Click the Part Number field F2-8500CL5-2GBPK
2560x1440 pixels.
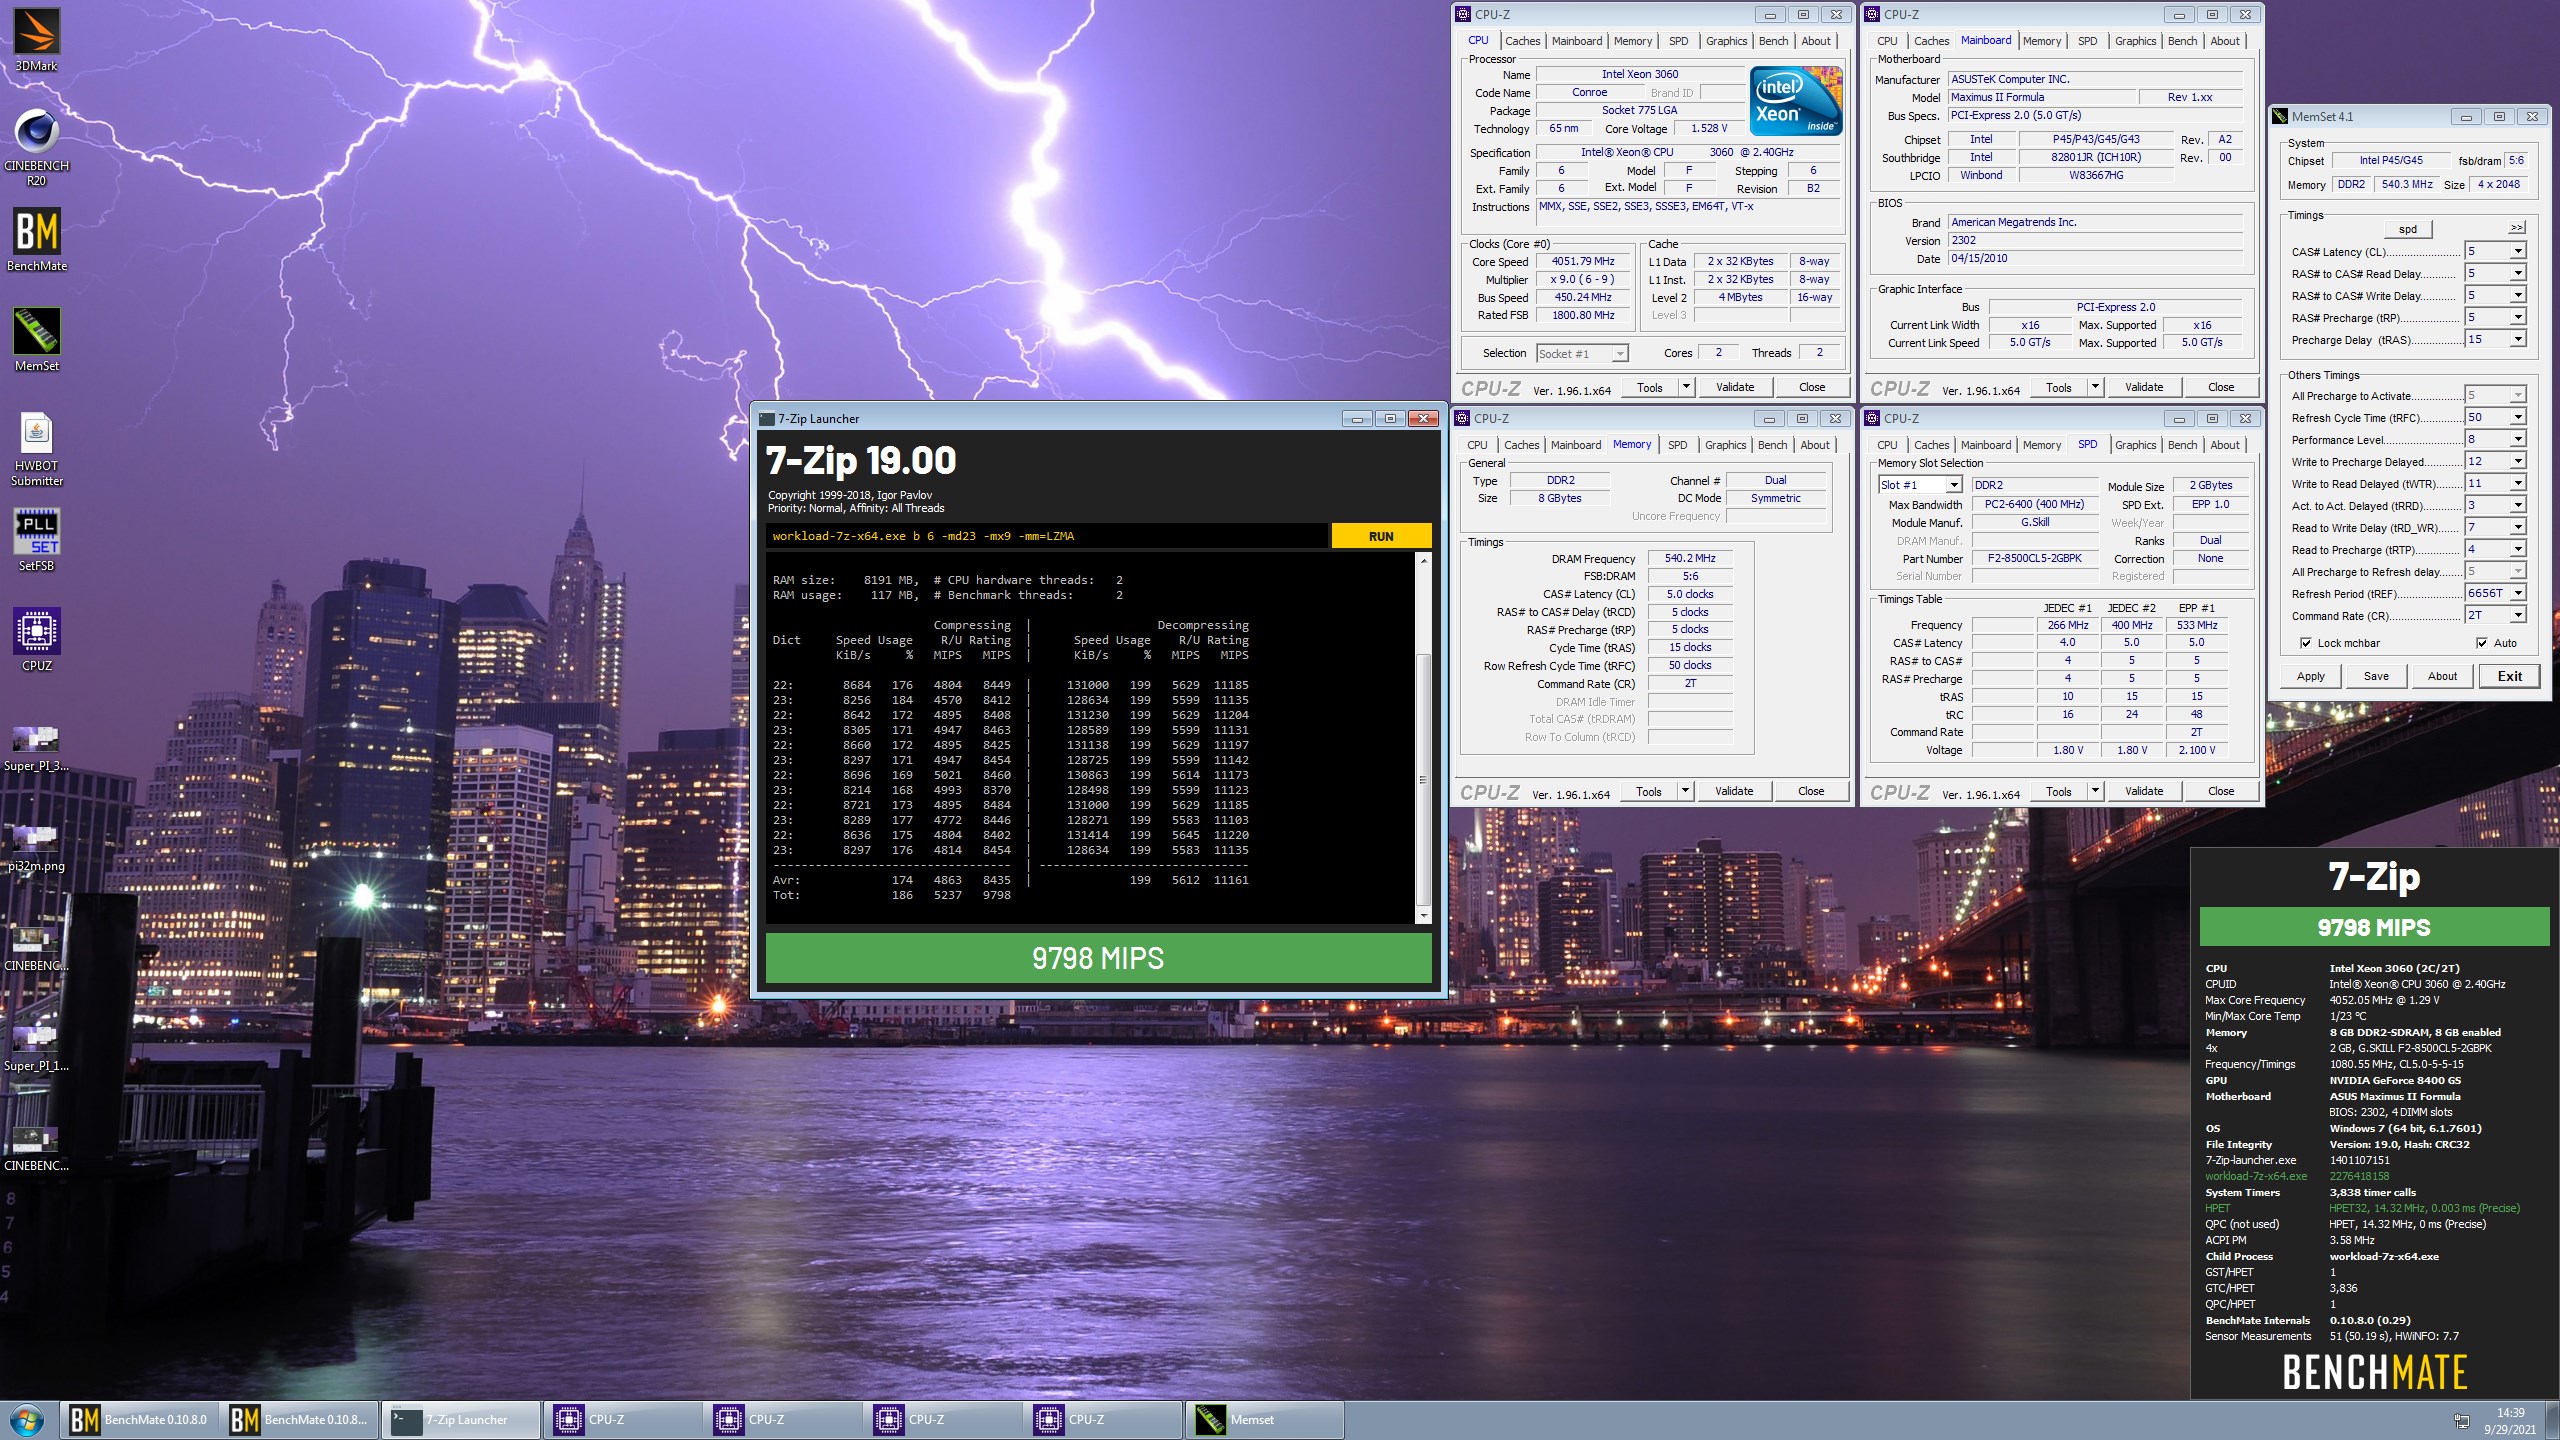tap(2034, 558)
